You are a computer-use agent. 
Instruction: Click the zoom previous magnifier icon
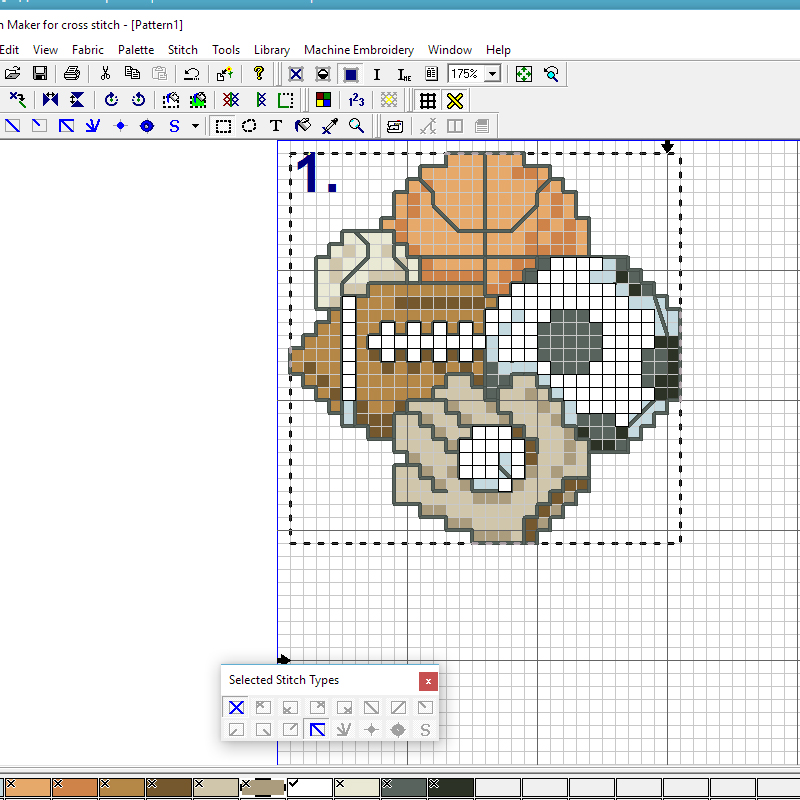[x=551, y=74]
